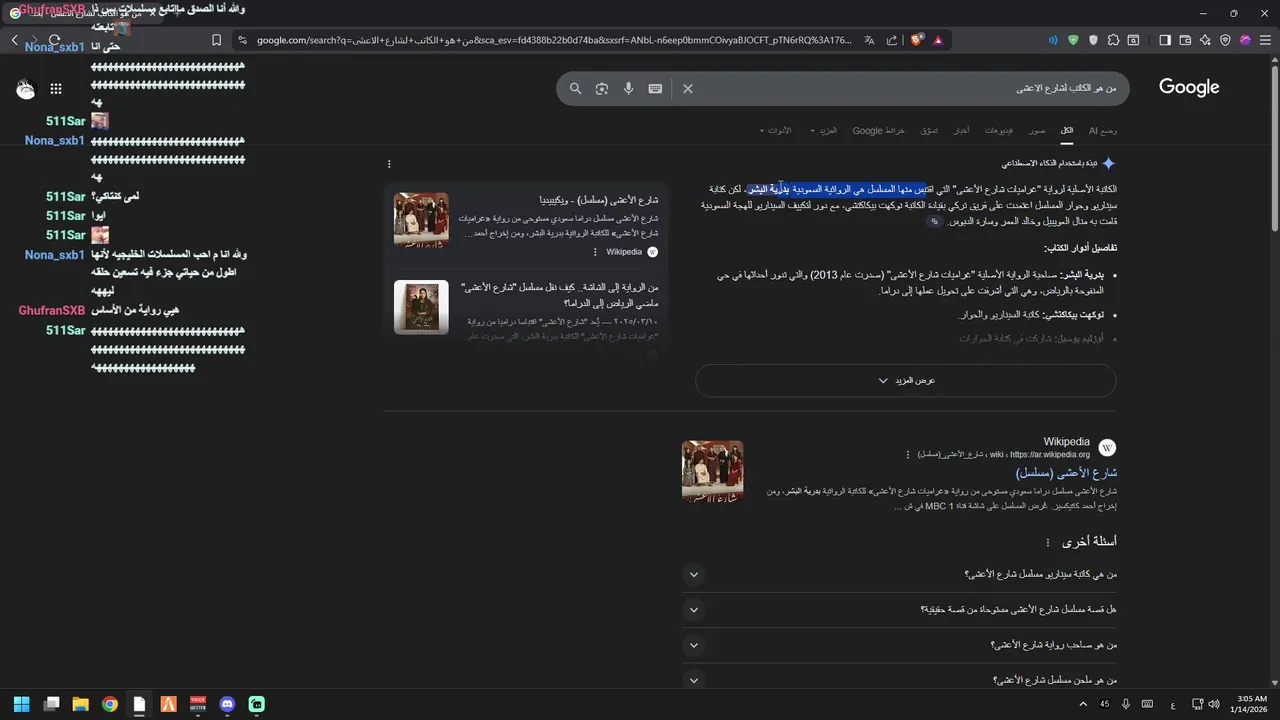
Task: Click the share icon in address bar
Action: tap(892, 40)
